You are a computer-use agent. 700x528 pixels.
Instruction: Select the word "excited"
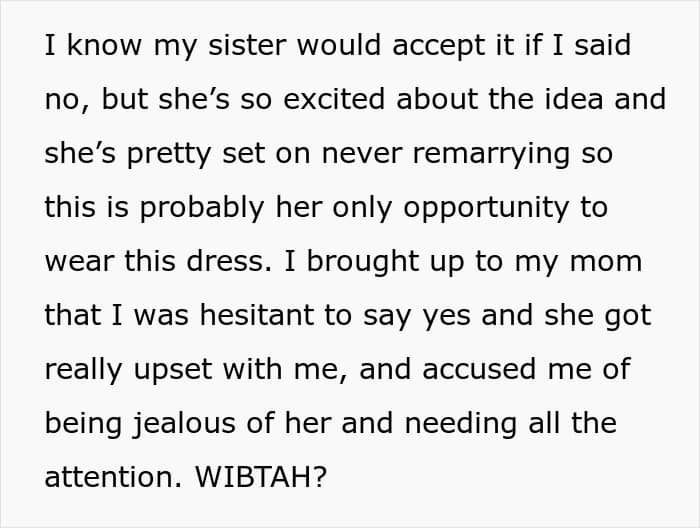pos(334,99)
